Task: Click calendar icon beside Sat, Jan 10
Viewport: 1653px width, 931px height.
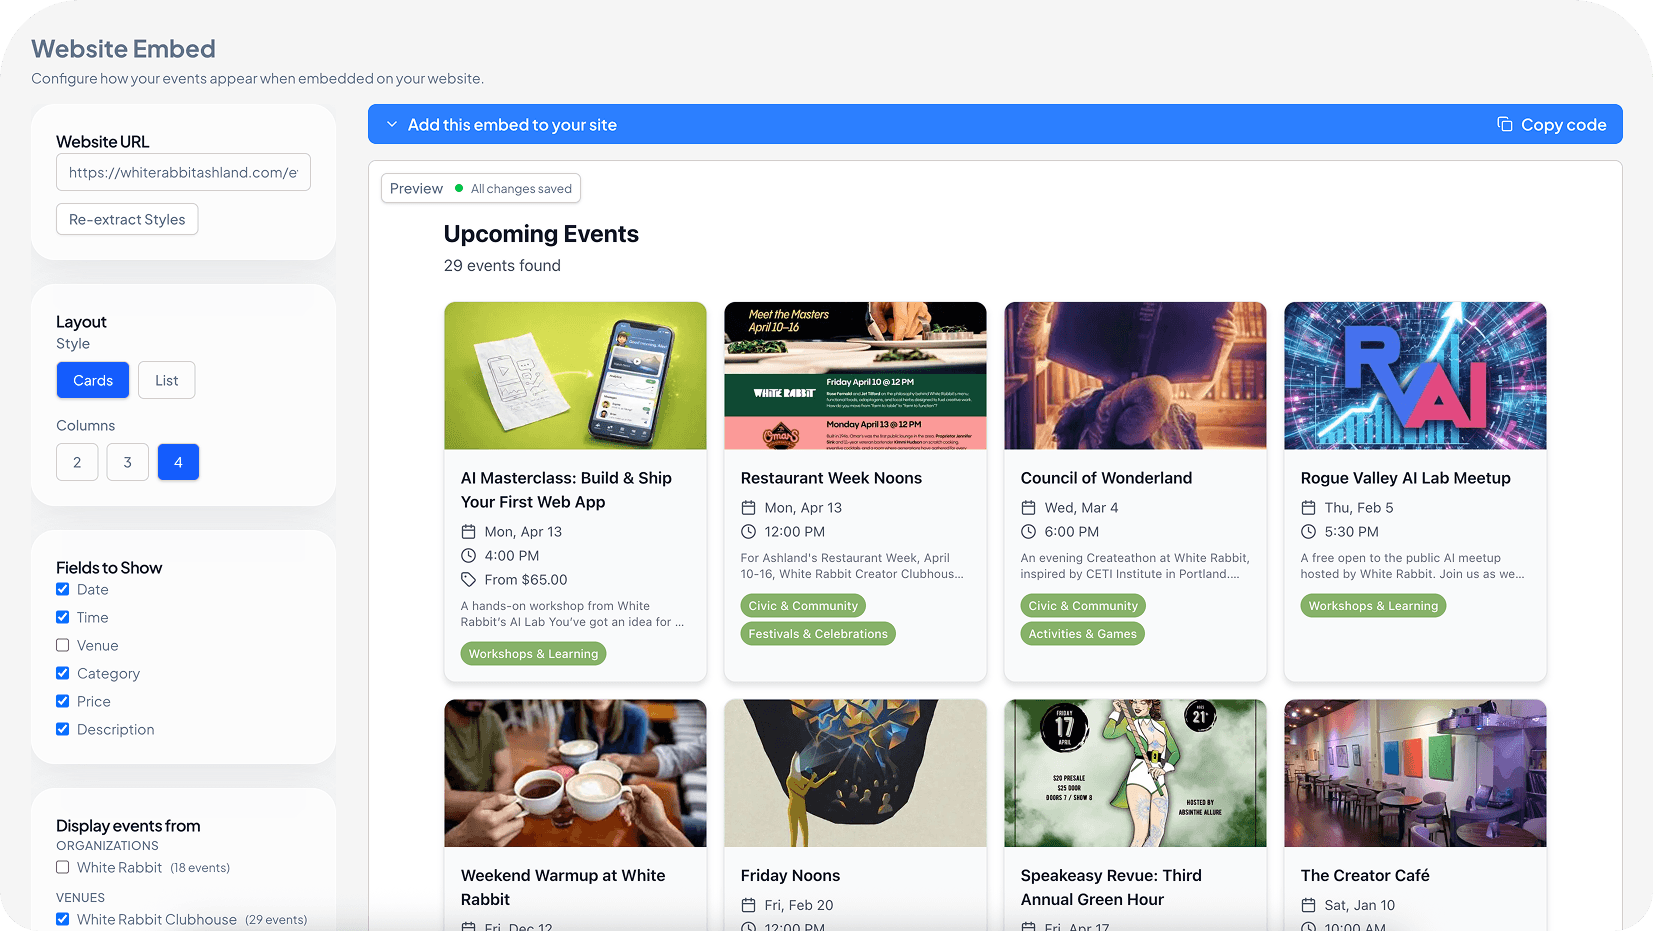Action: coord(1308,905)
